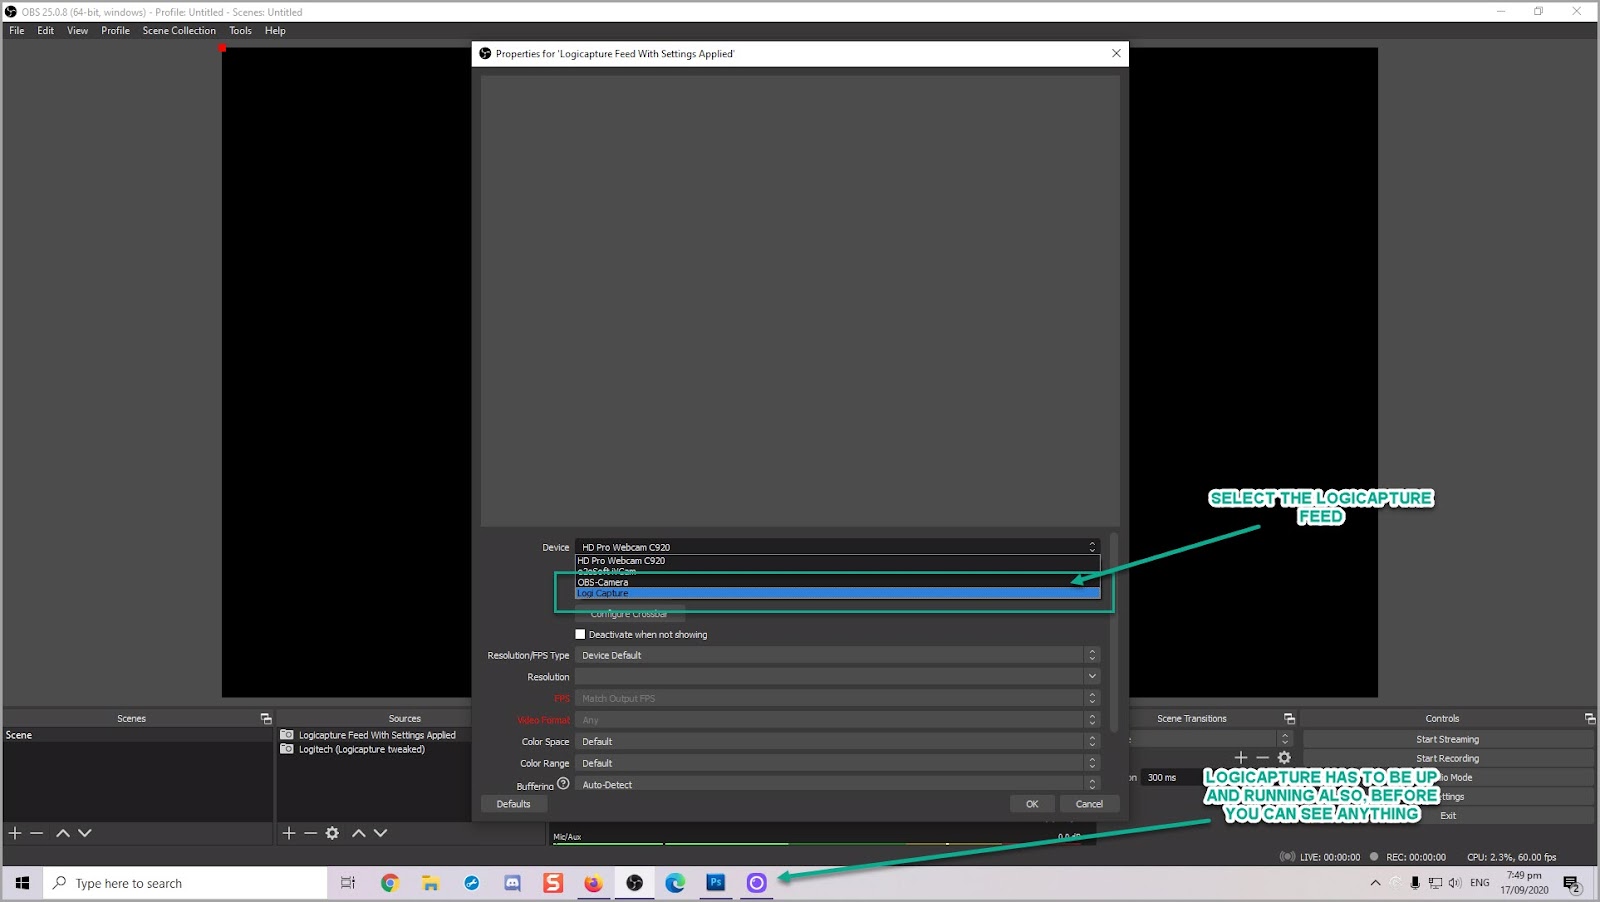This screenshot has height=902, width=1600.
Task: Move the scene up in the Scenes panel
Action: pos(63,833)
